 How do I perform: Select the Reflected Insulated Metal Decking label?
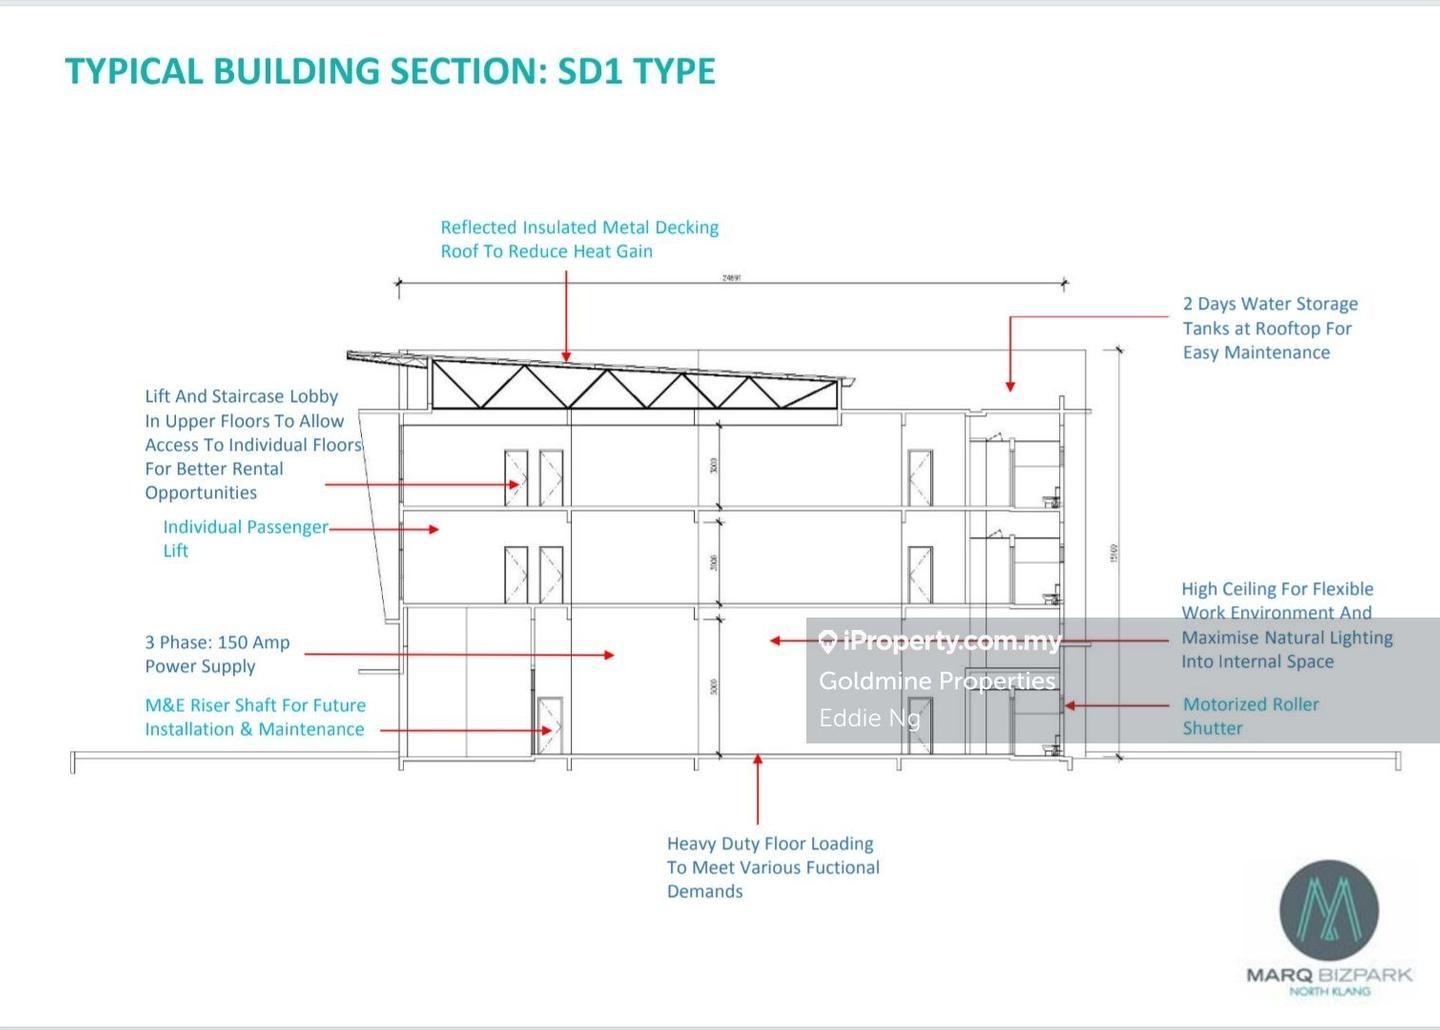(579, 239)
